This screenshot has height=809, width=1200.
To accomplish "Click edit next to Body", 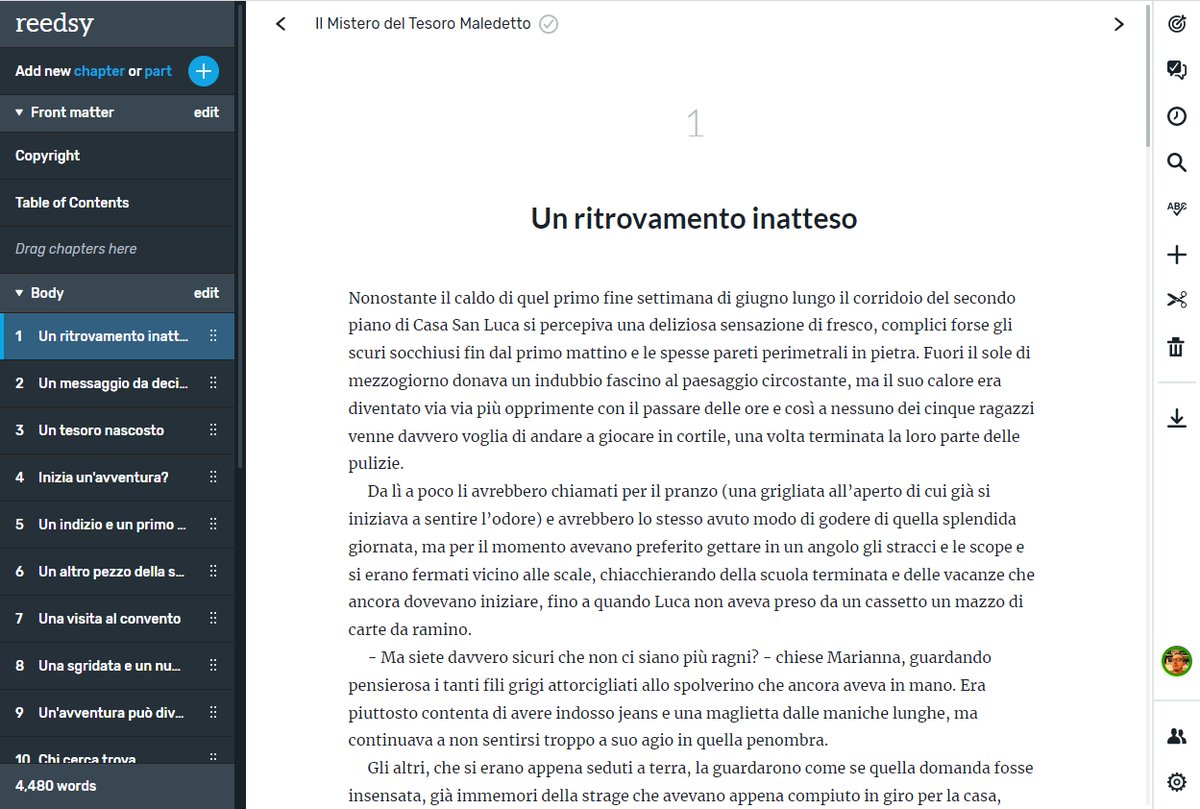I will tap(206, 293).
